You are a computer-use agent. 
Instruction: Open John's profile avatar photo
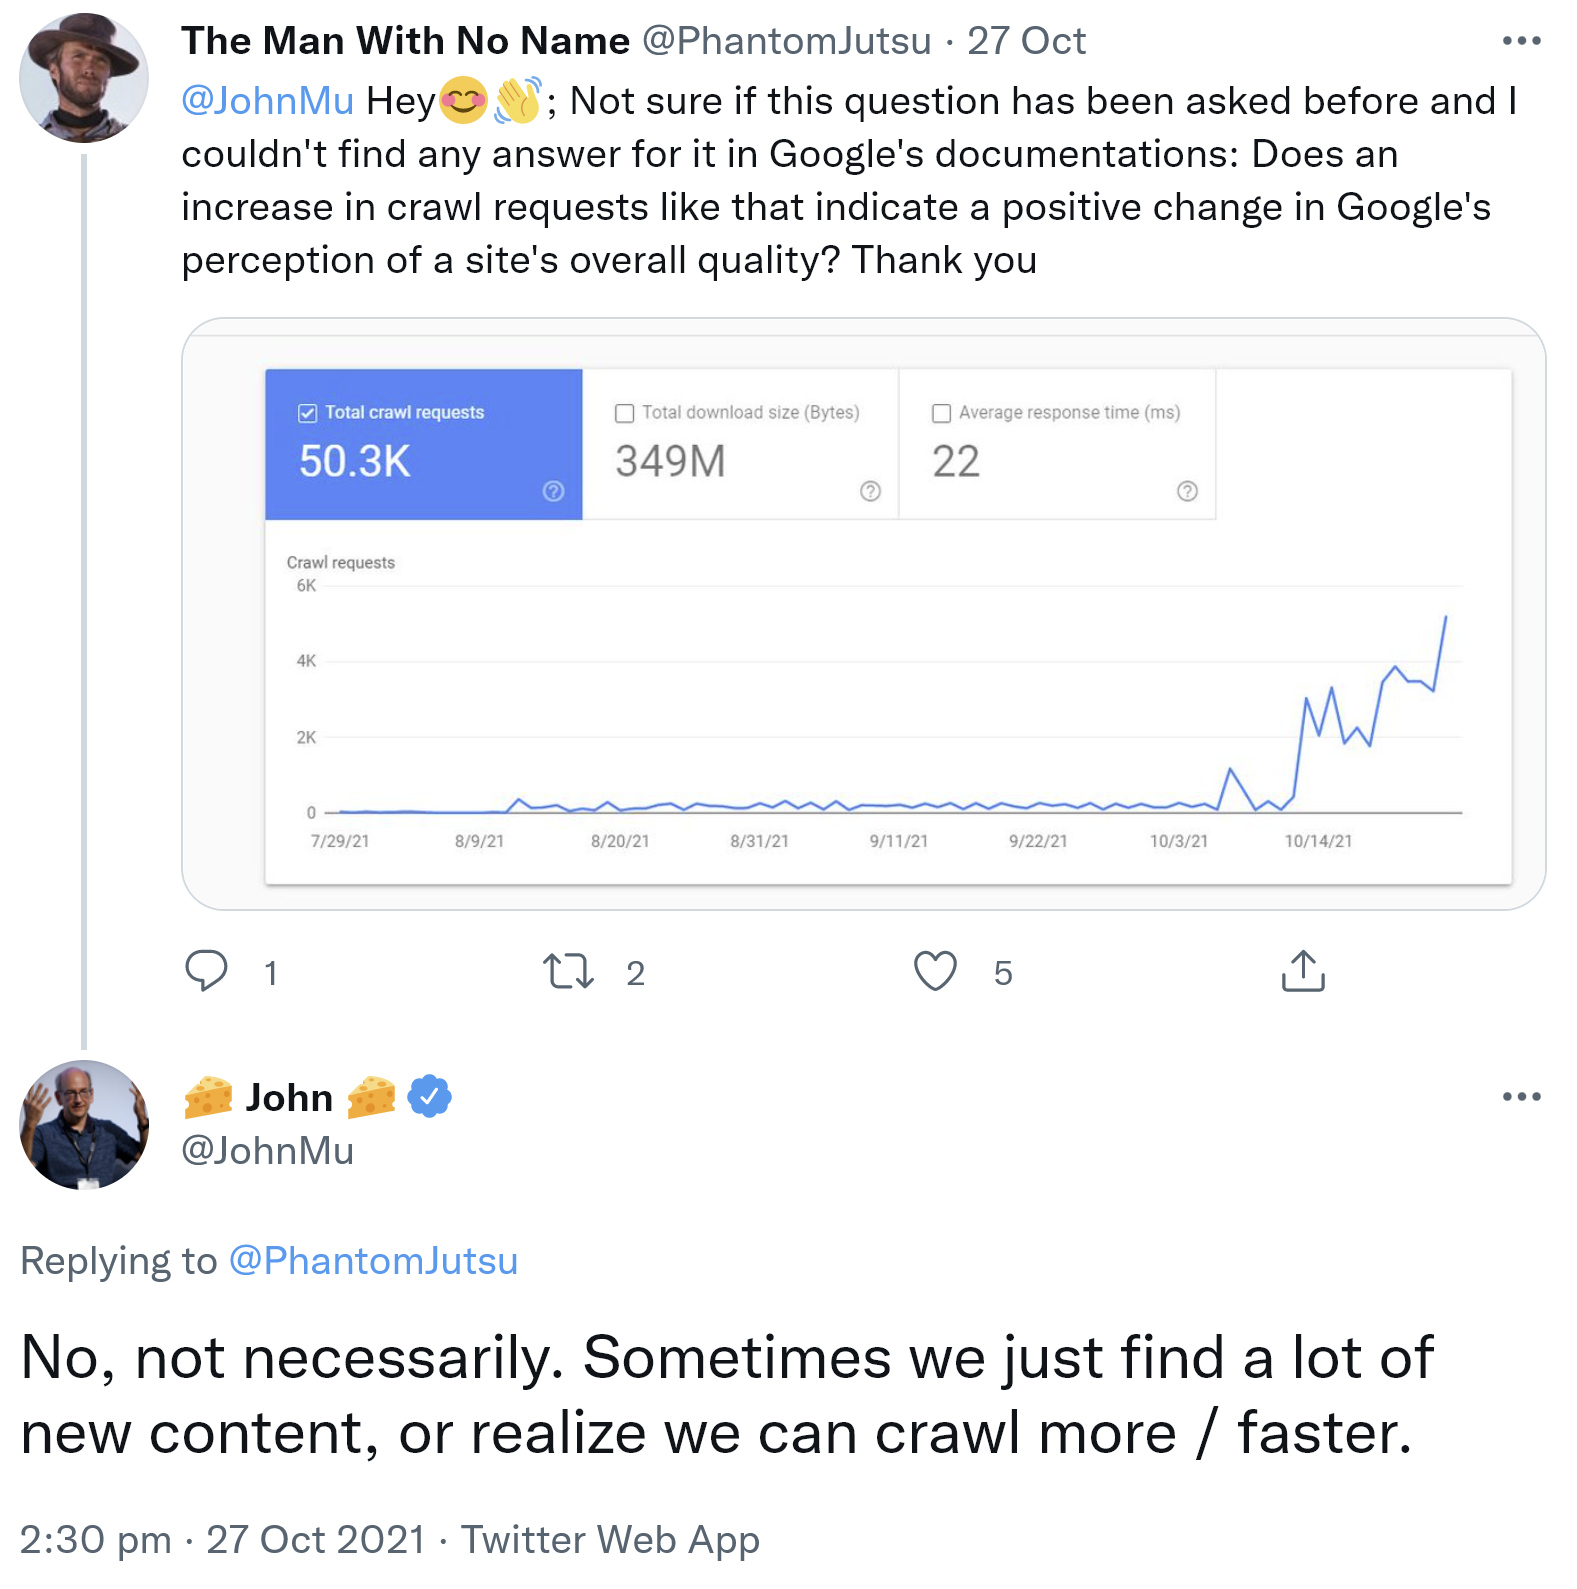tap(84, 1125)
